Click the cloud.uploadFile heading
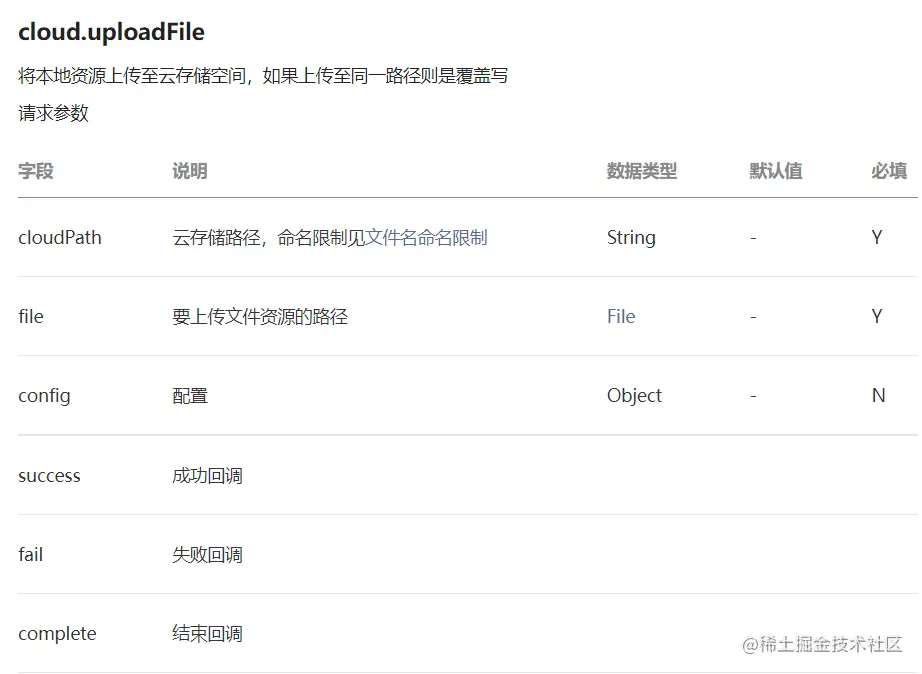This screenshot has width=922, height=674. click(111, 32)
